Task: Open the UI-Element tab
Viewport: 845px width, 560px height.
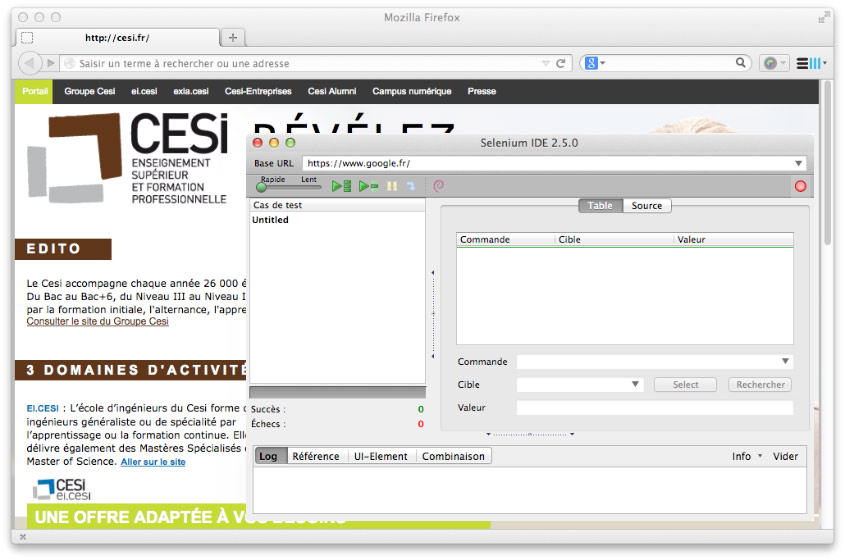Action: point(380,456)
